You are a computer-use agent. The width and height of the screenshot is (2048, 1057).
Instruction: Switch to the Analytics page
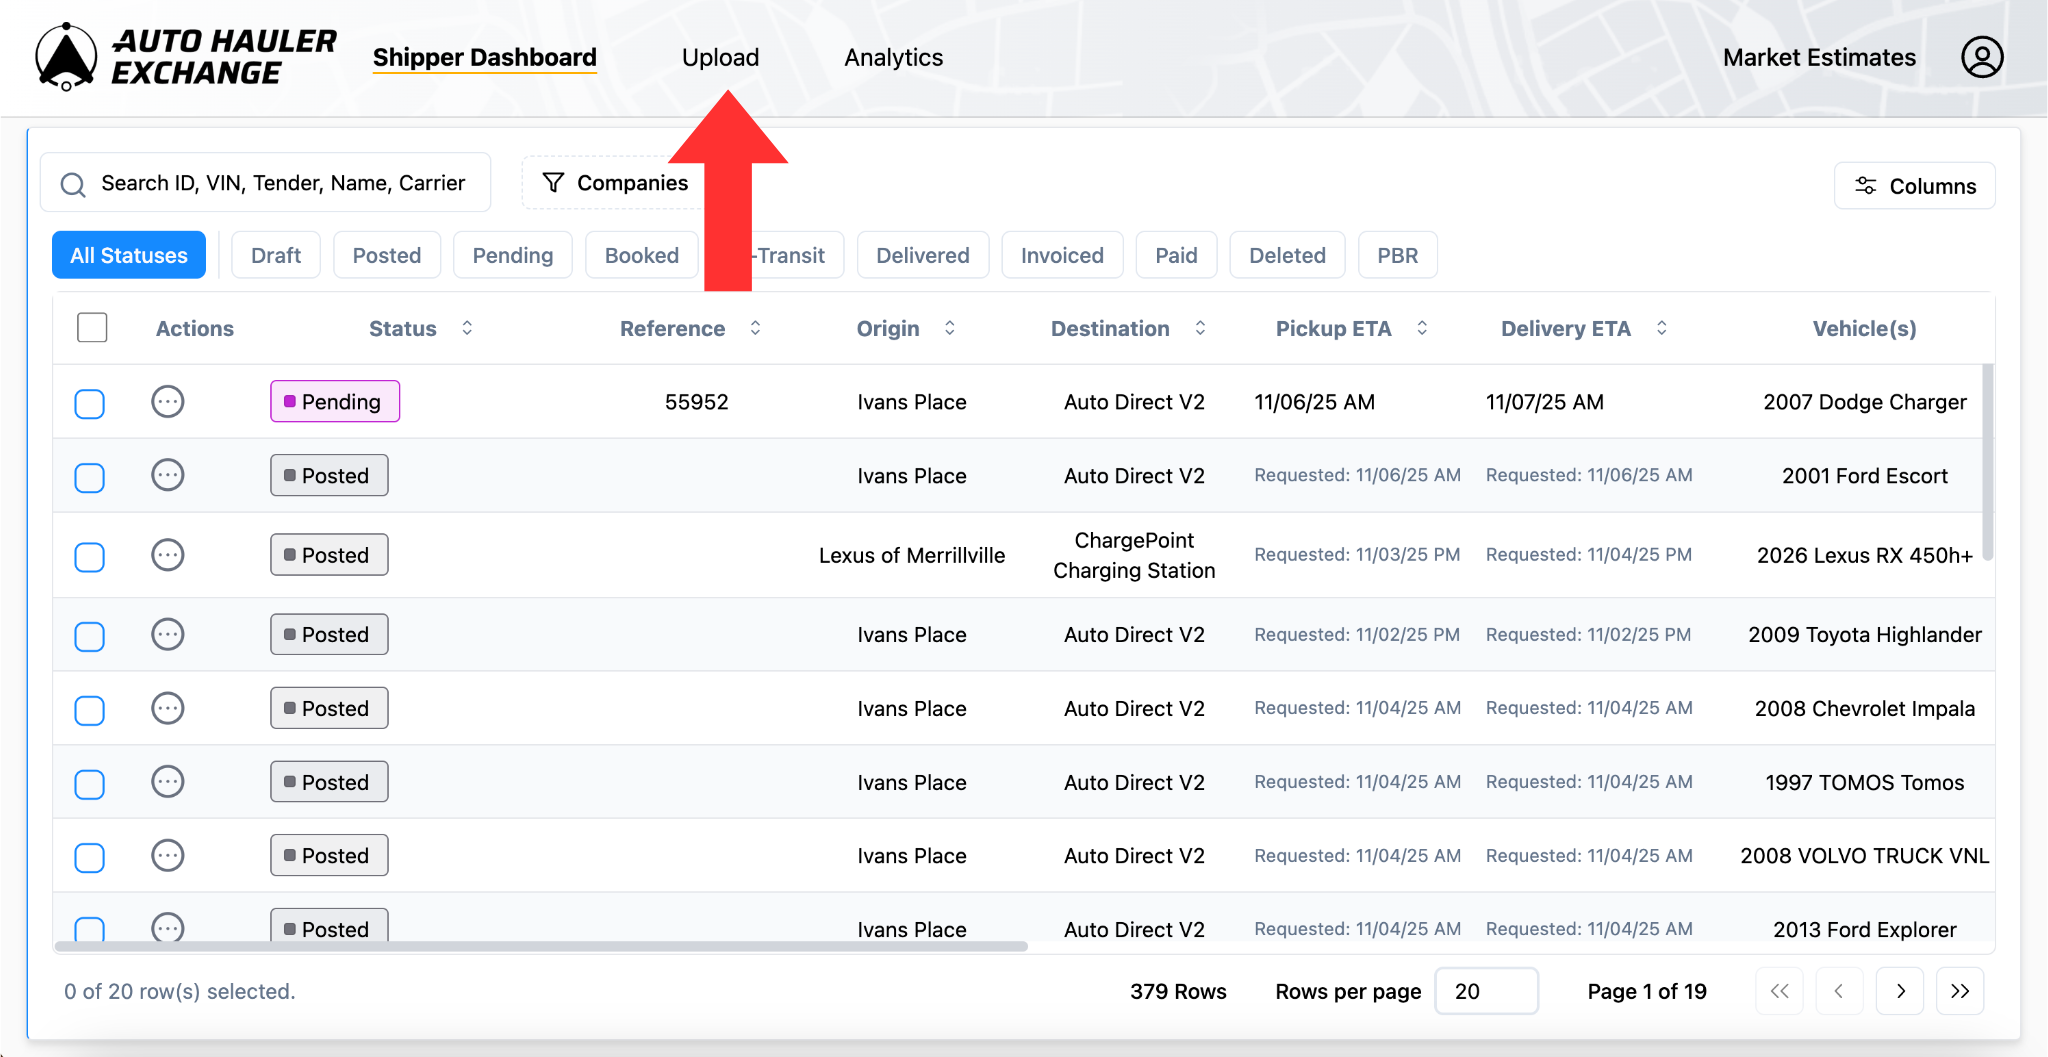pyautogui.click(x=893, y=57)
